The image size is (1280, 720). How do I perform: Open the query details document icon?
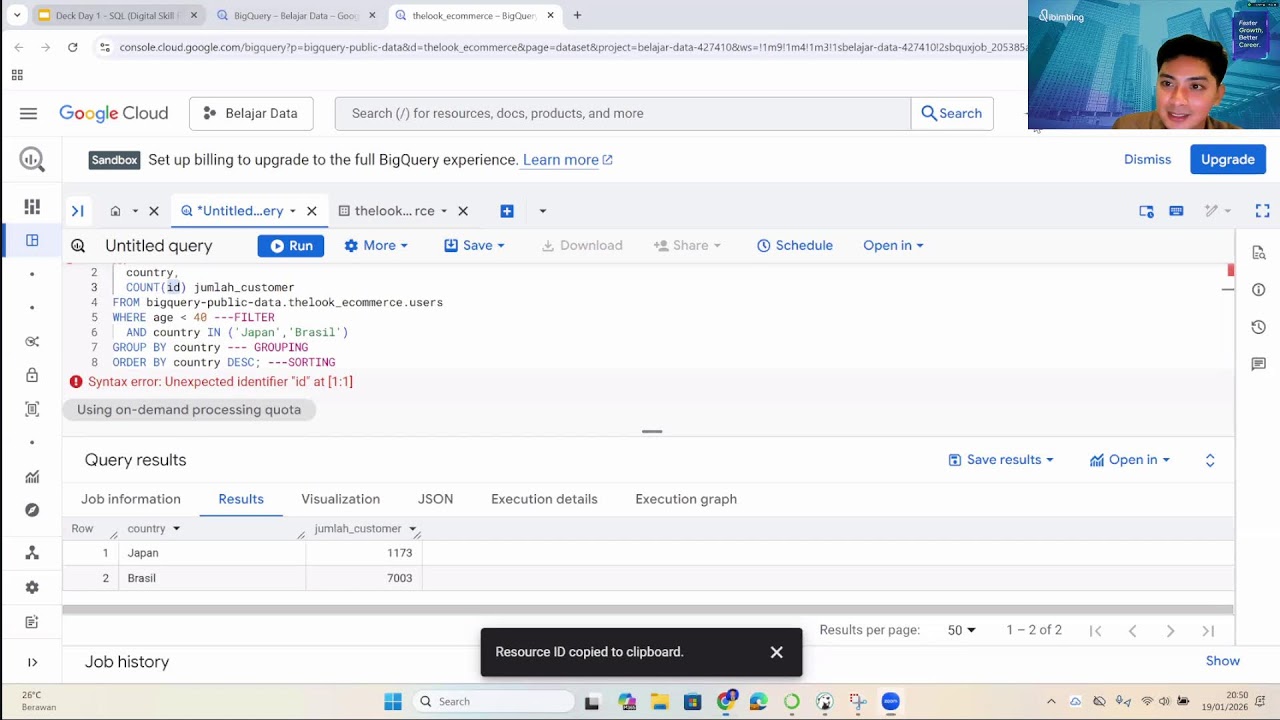pos(1258,253)
